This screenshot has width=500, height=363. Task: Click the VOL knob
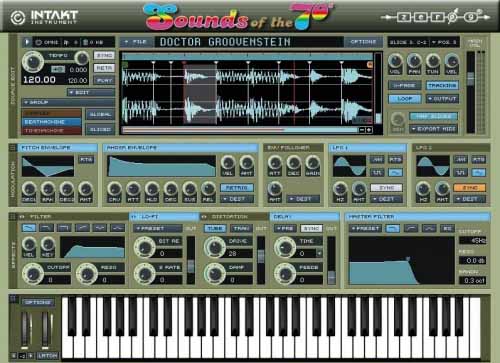click(x=395, y=62)
